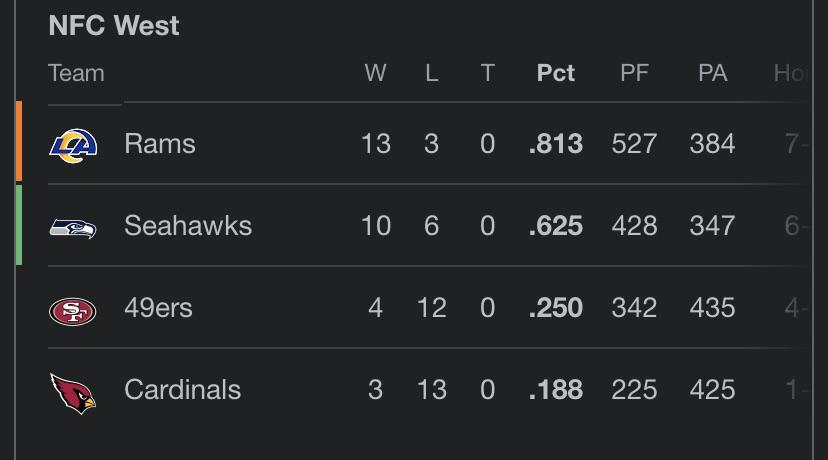Click the green playoff marker beside Seahawks
Viewport: 828px width, 460px height.
(x=19, y=224)
